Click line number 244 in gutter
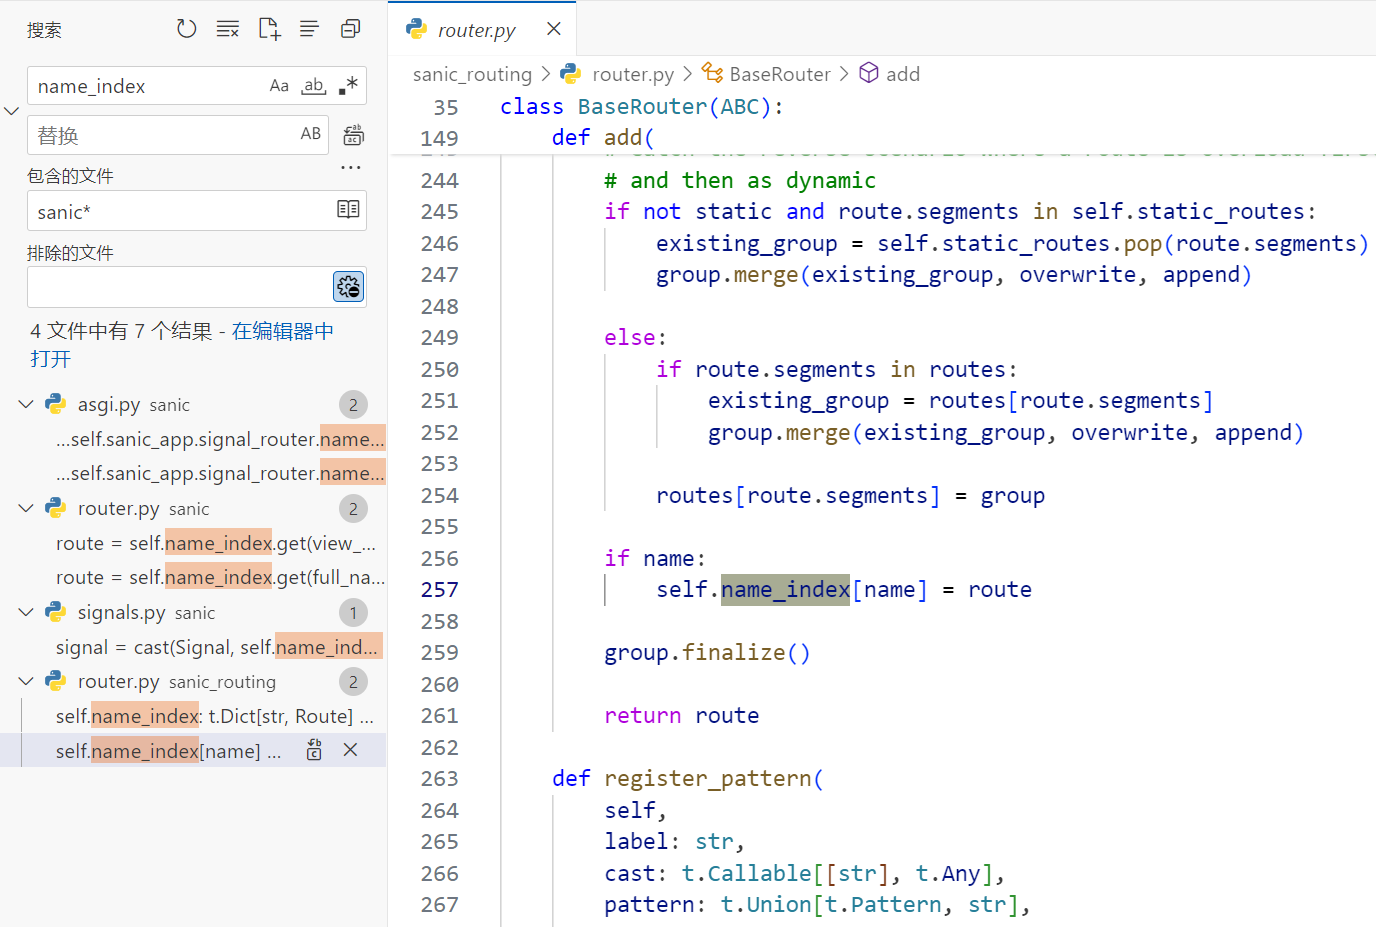 [440, 181]
